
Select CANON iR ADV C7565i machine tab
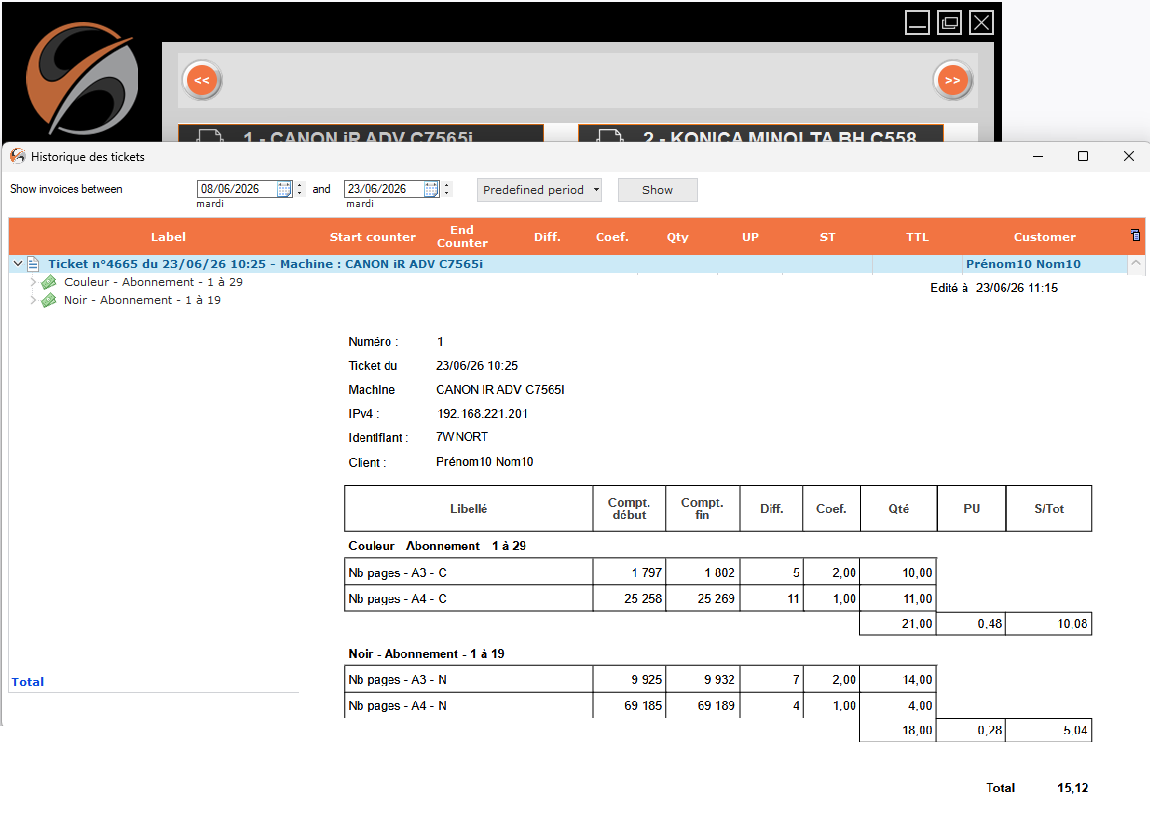[361, 133]
